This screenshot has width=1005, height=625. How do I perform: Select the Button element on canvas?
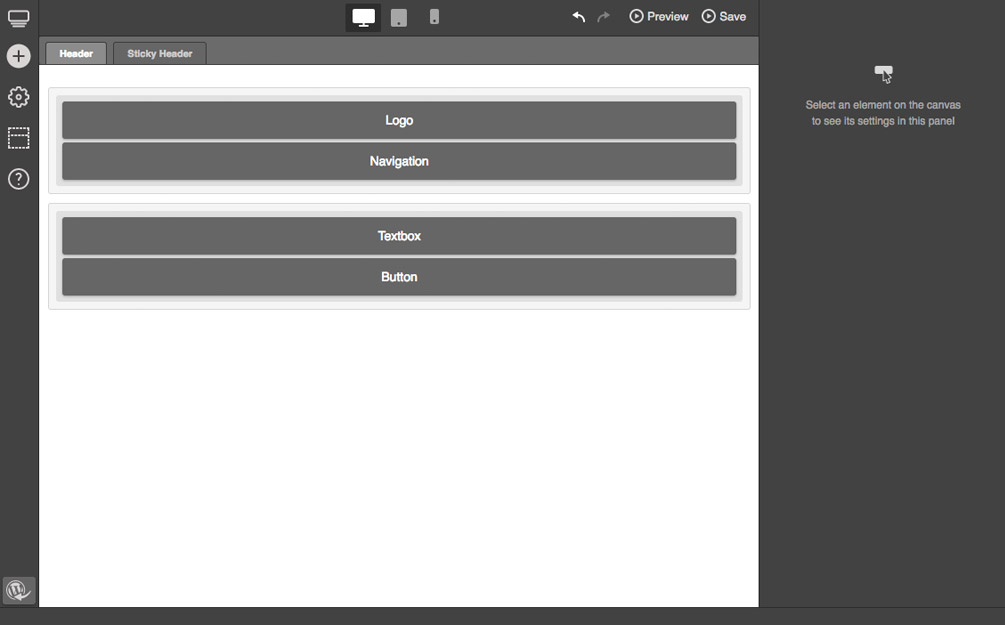point(399,277)
